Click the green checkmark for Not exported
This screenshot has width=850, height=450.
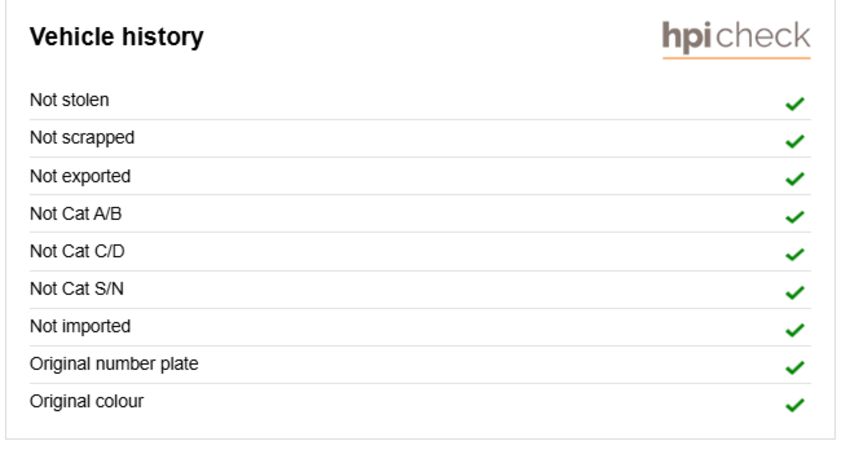pyautogui.click(x=795, y=179)
